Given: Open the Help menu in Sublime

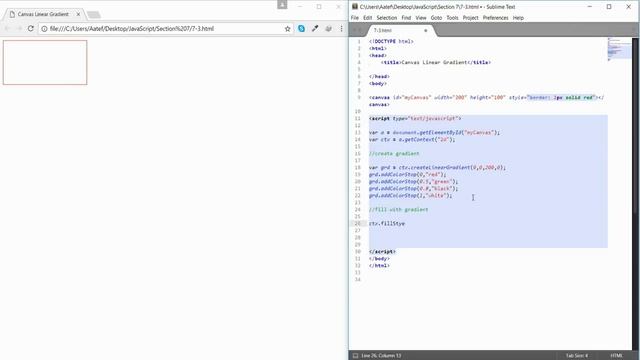Looking at the screenshot, I should (518, 18).
